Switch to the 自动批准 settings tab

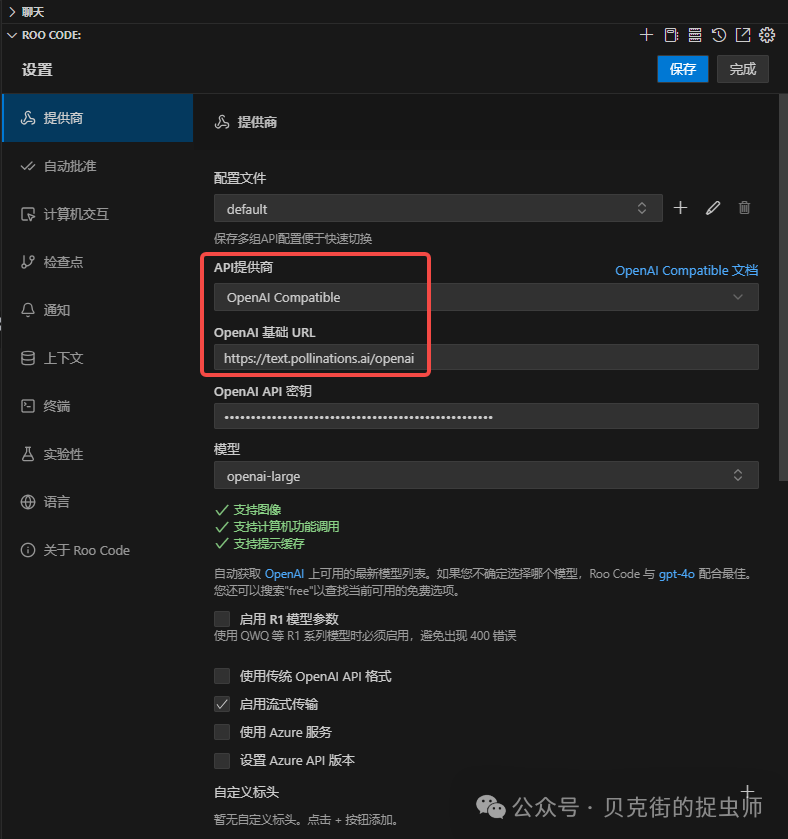[98, 166]
